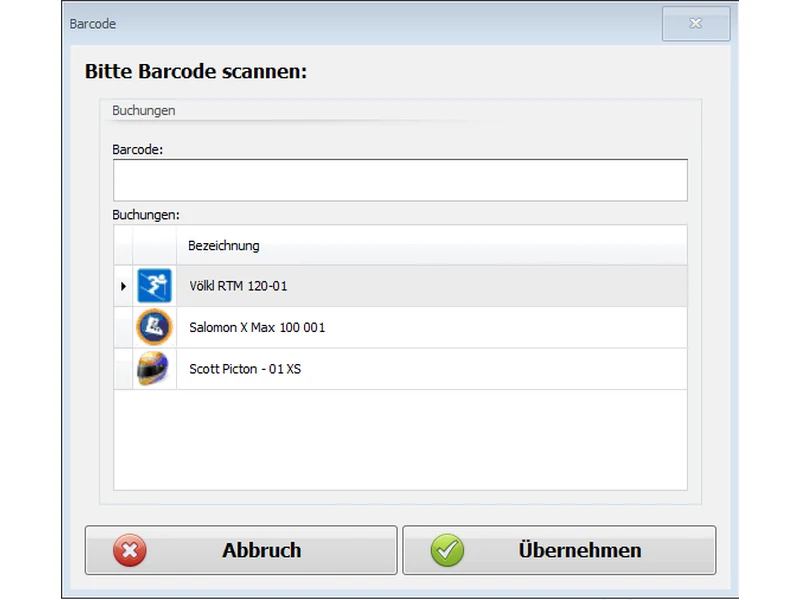Click inside the Barcode input field
This screenshot has width=800, height=600.
pyautogui.click(x=400, y=180)
